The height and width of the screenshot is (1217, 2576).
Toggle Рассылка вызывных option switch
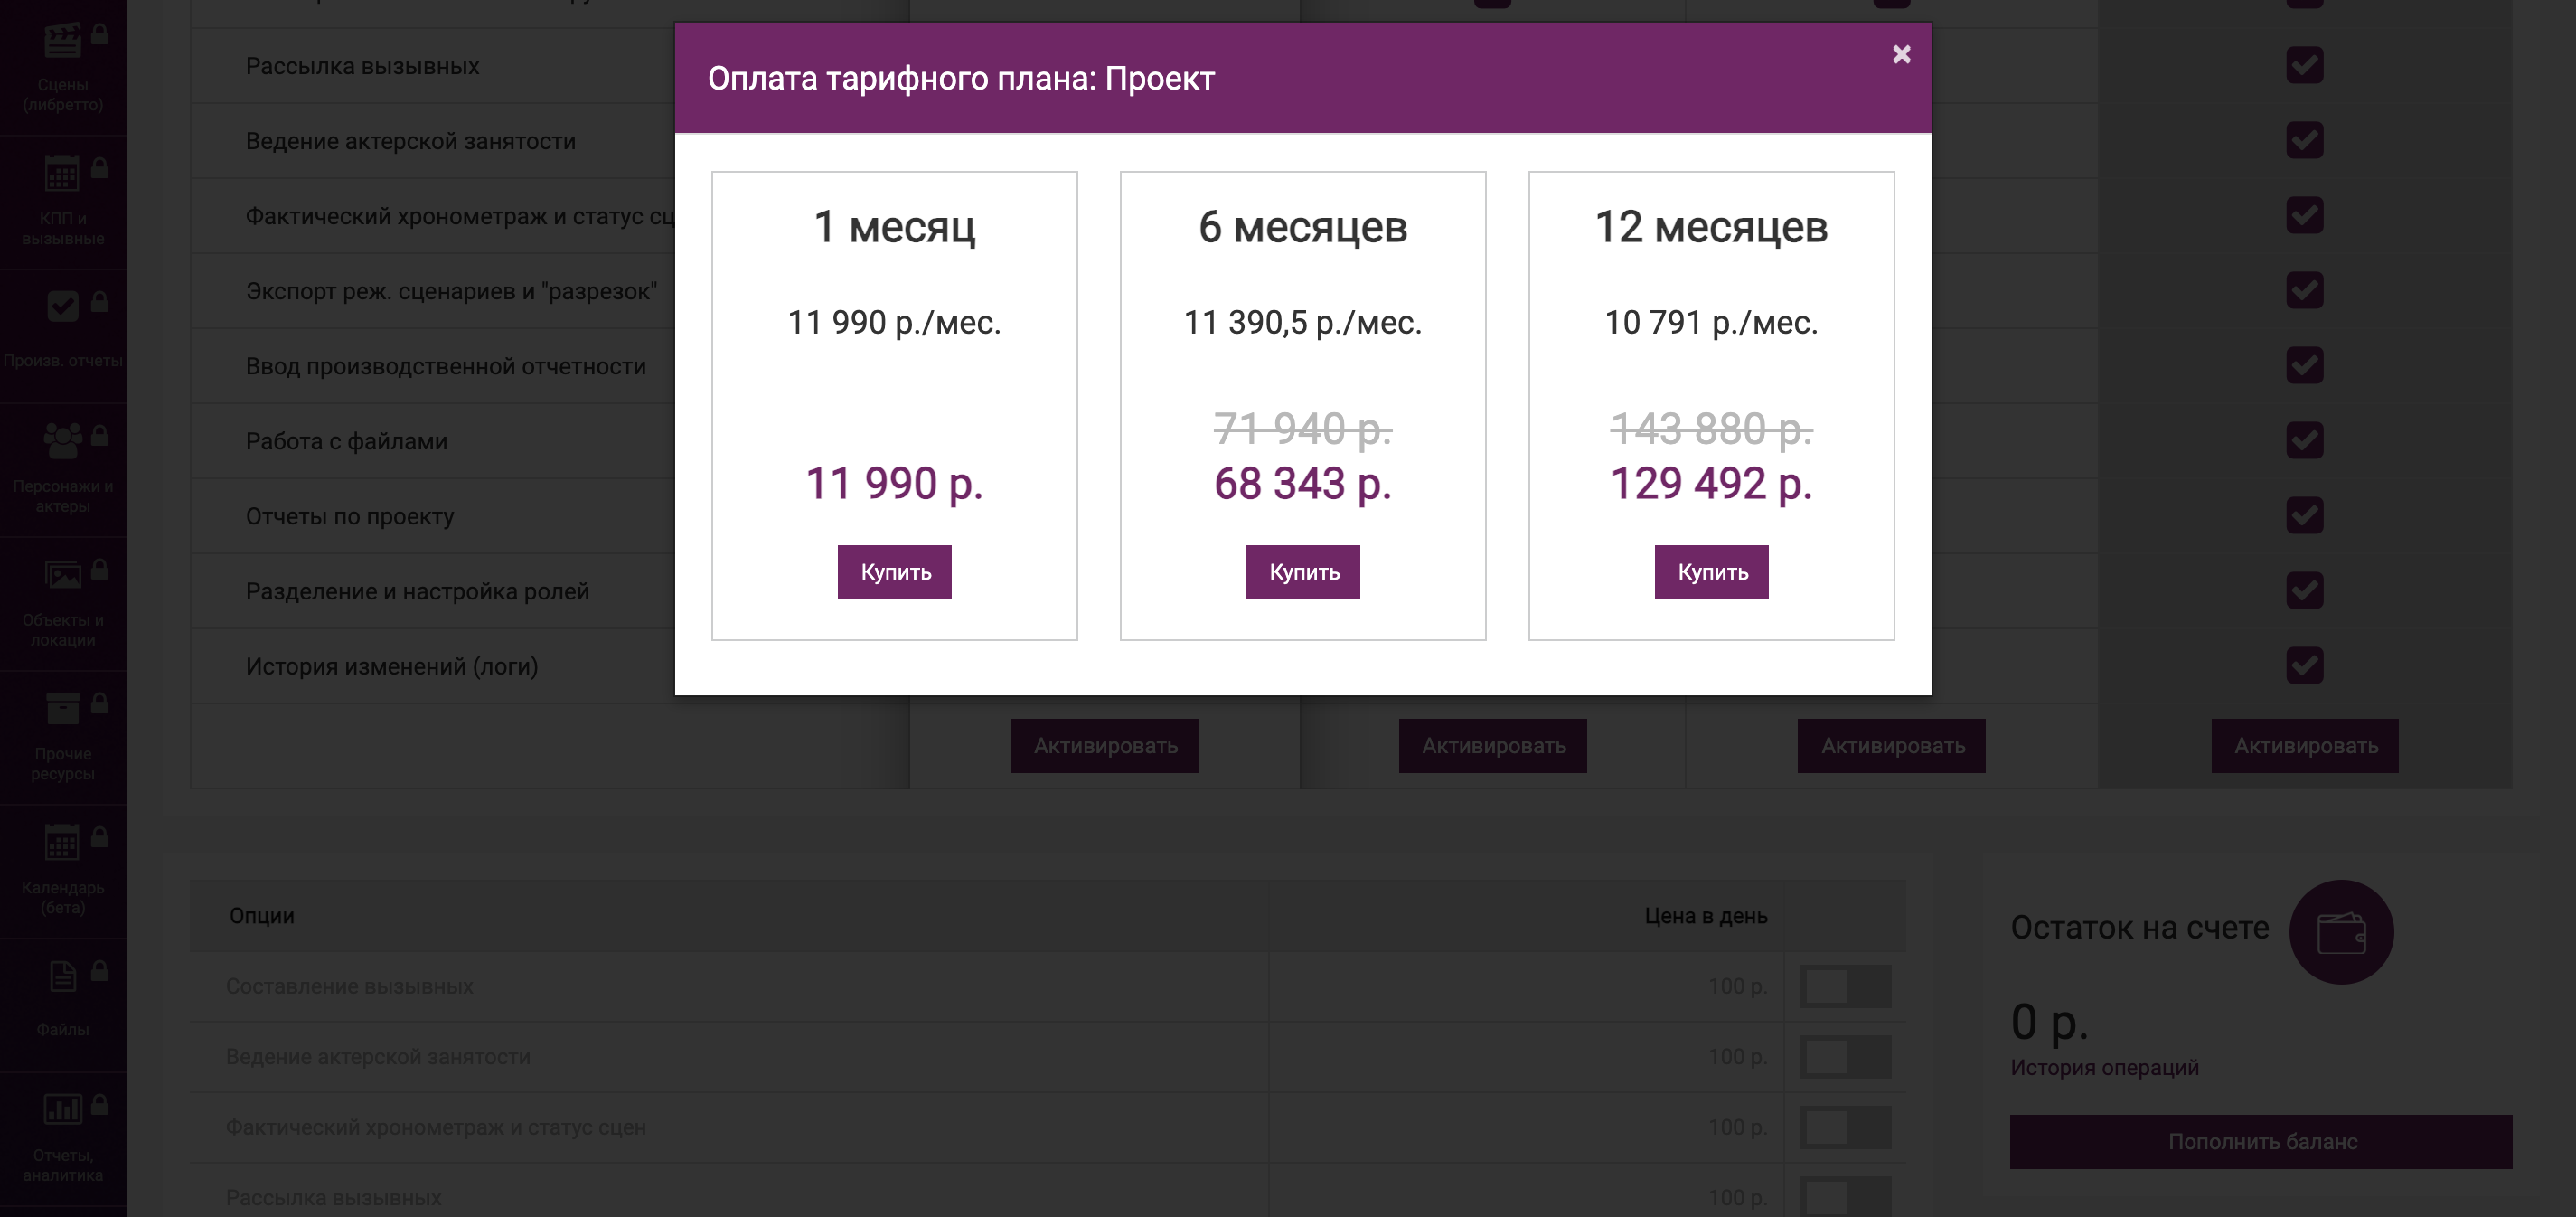coord(1845,1197)
